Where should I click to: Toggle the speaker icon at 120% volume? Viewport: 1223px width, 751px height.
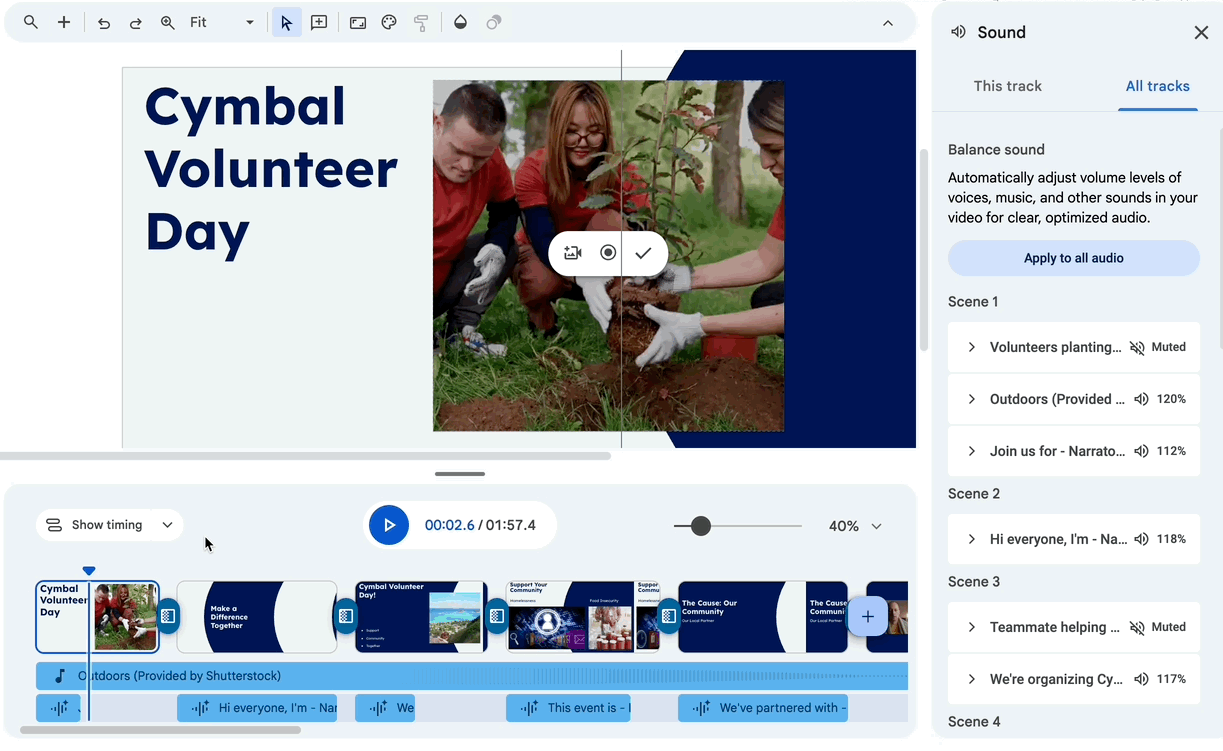click(x=1141, y=399)
